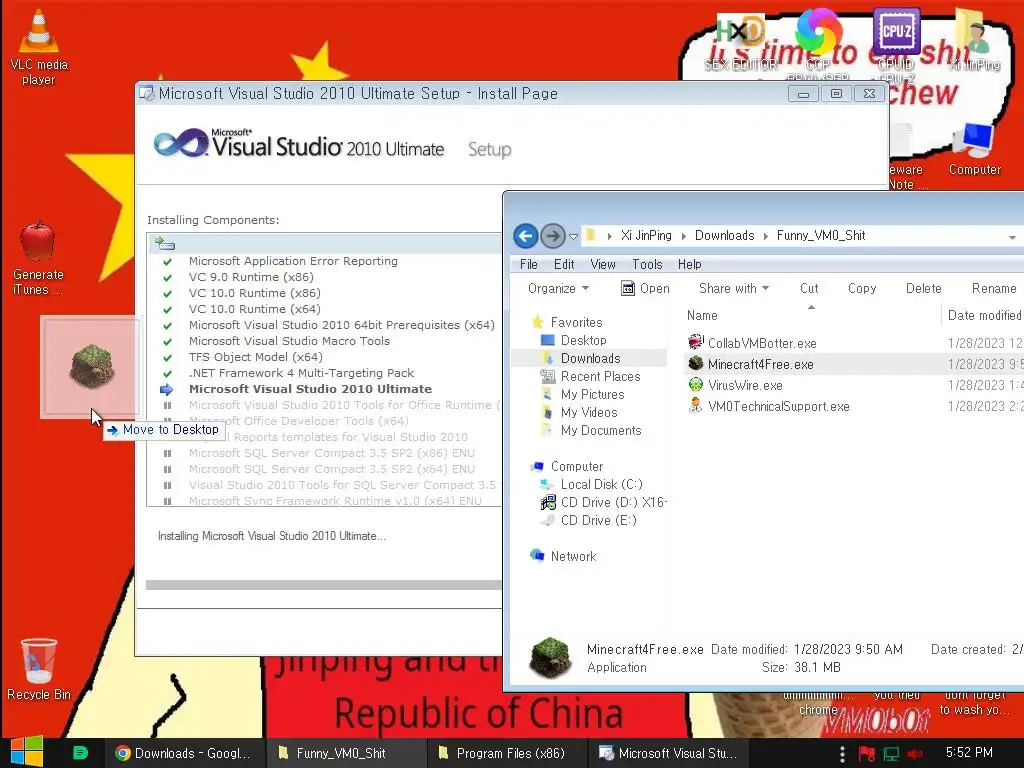This screenshot has height=768, width=1024.
Task: Switch to Funny_VM0_Shit taskbar button
Action: [345, 753]
